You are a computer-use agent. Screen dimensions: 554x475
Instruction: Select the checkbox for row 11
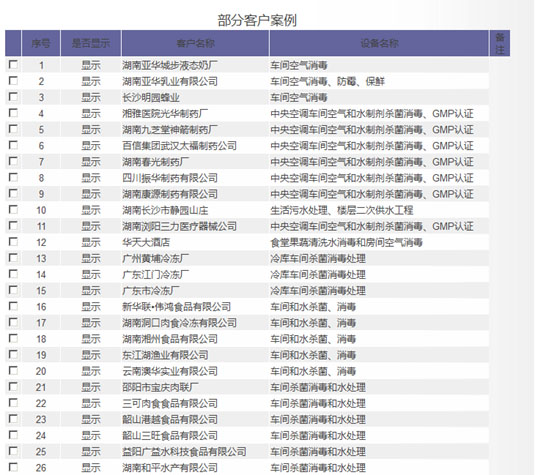click(13, 225)
